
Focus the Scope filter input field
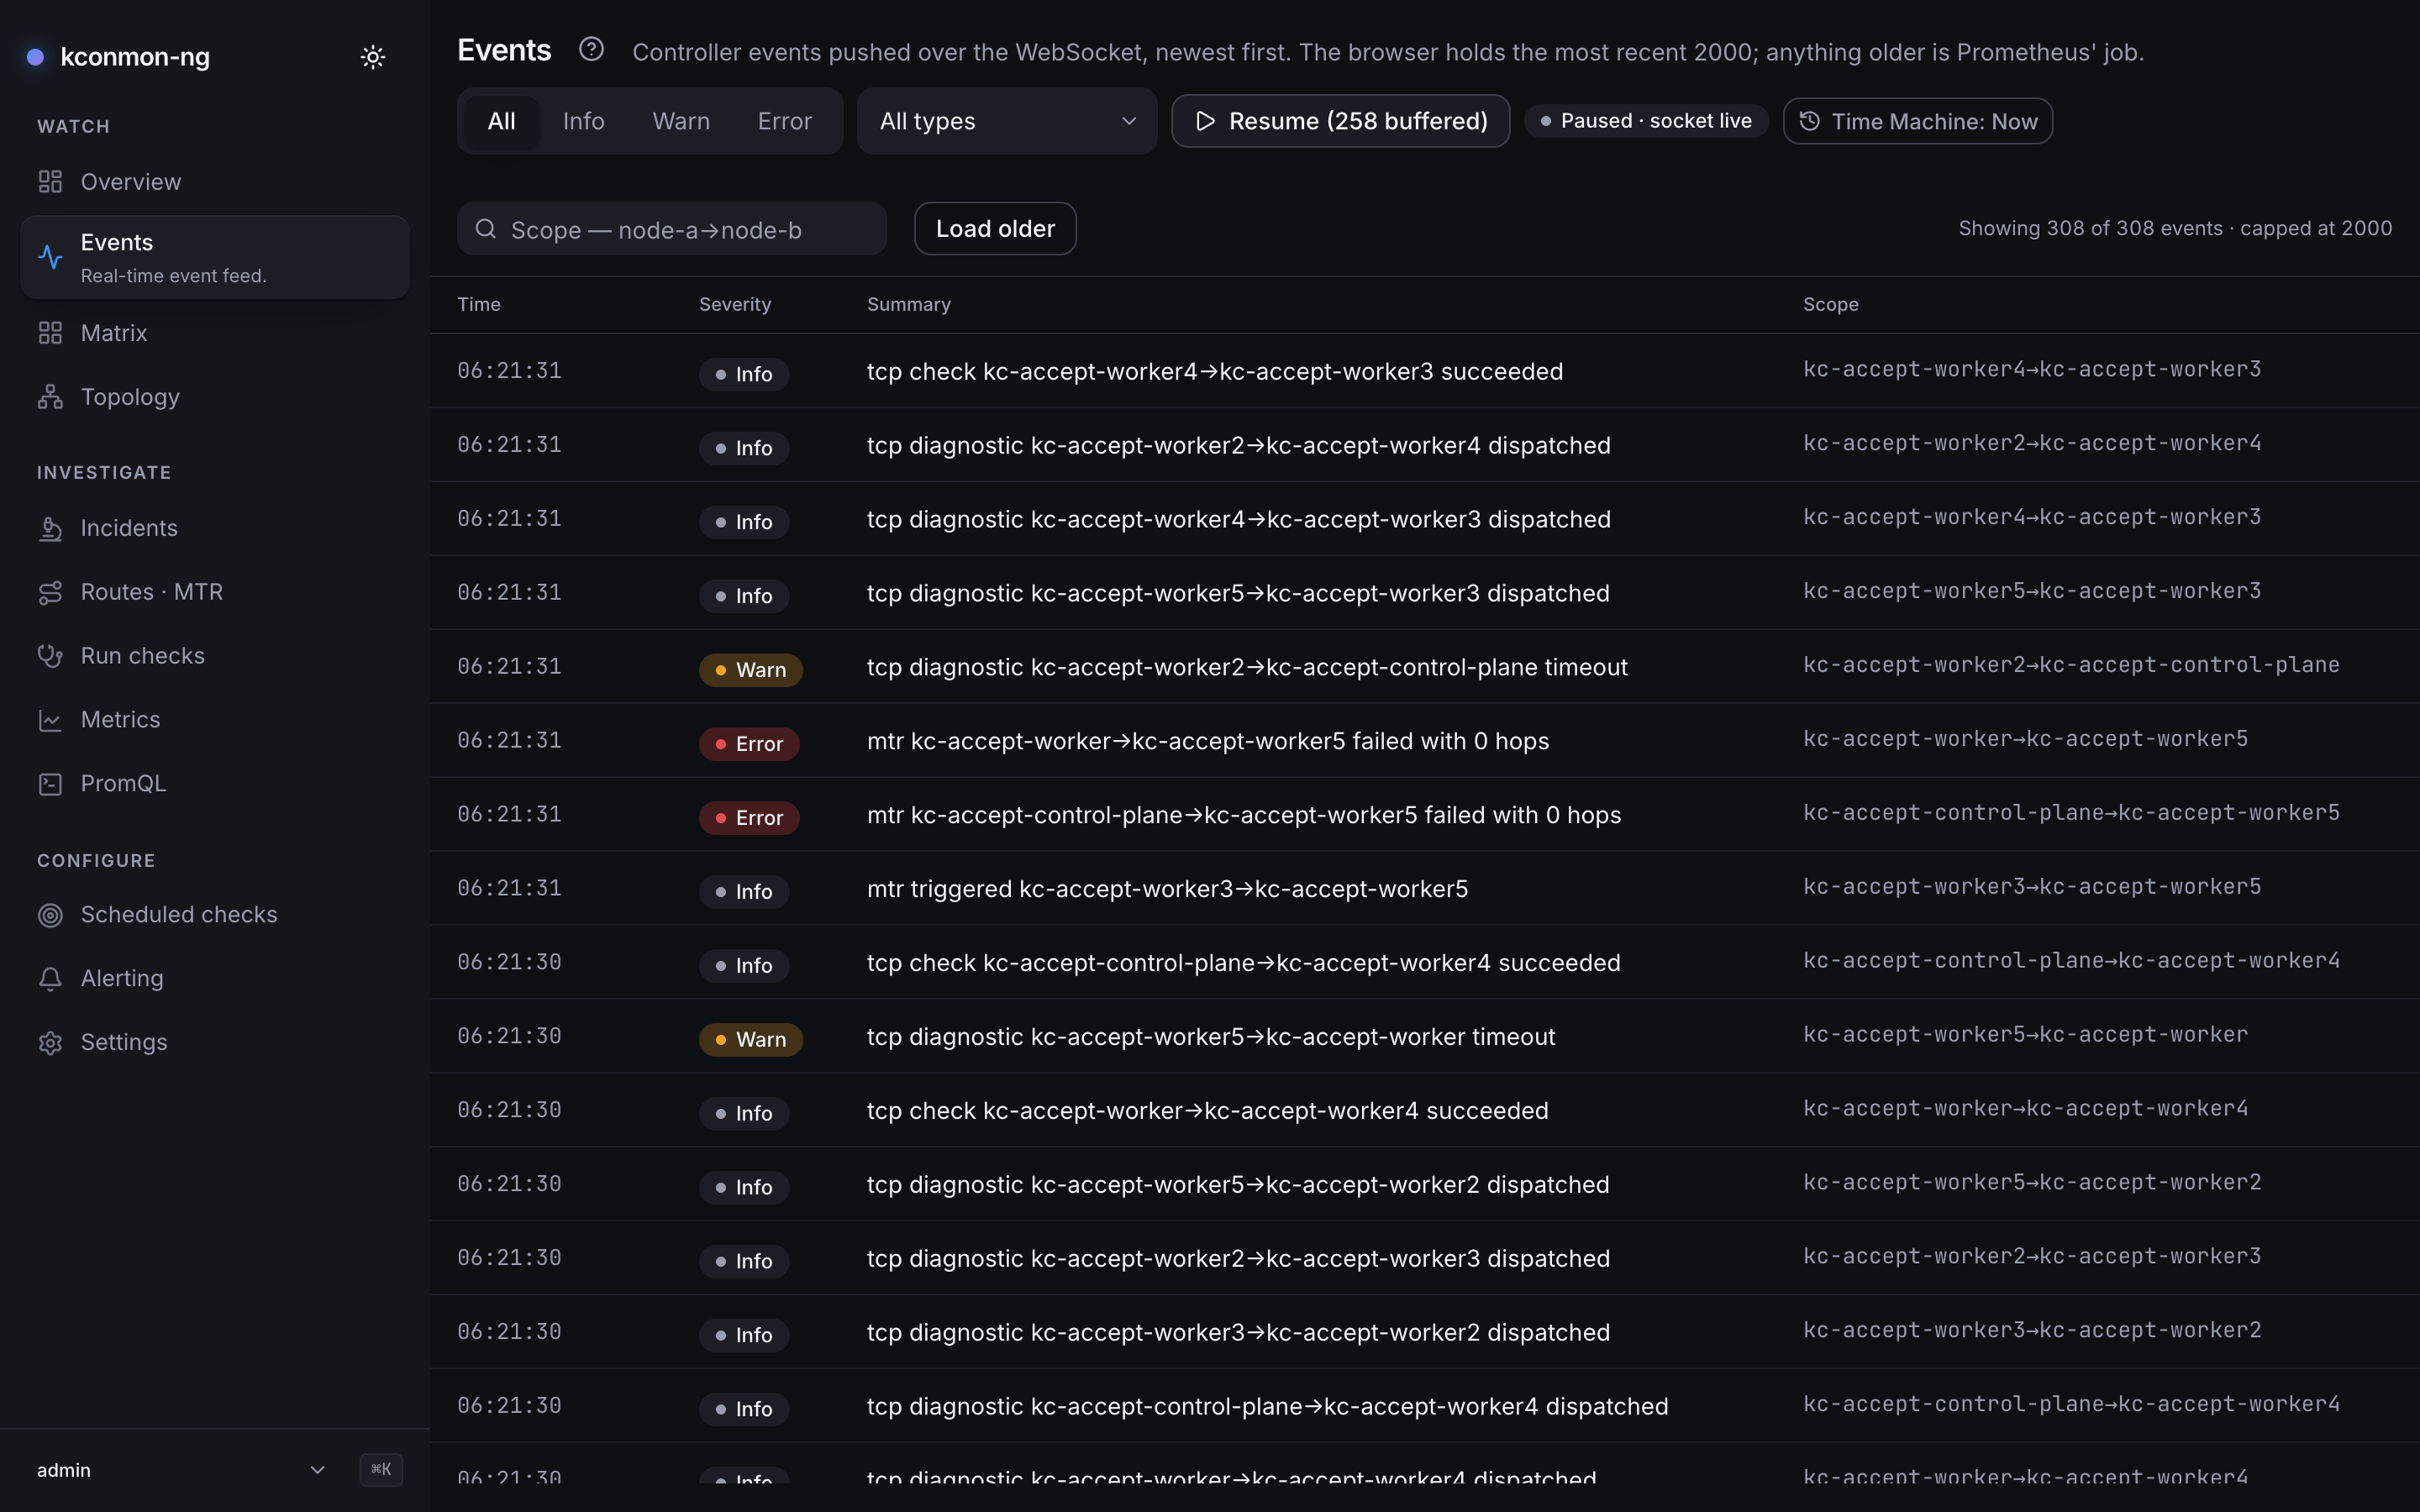(672, 229)
